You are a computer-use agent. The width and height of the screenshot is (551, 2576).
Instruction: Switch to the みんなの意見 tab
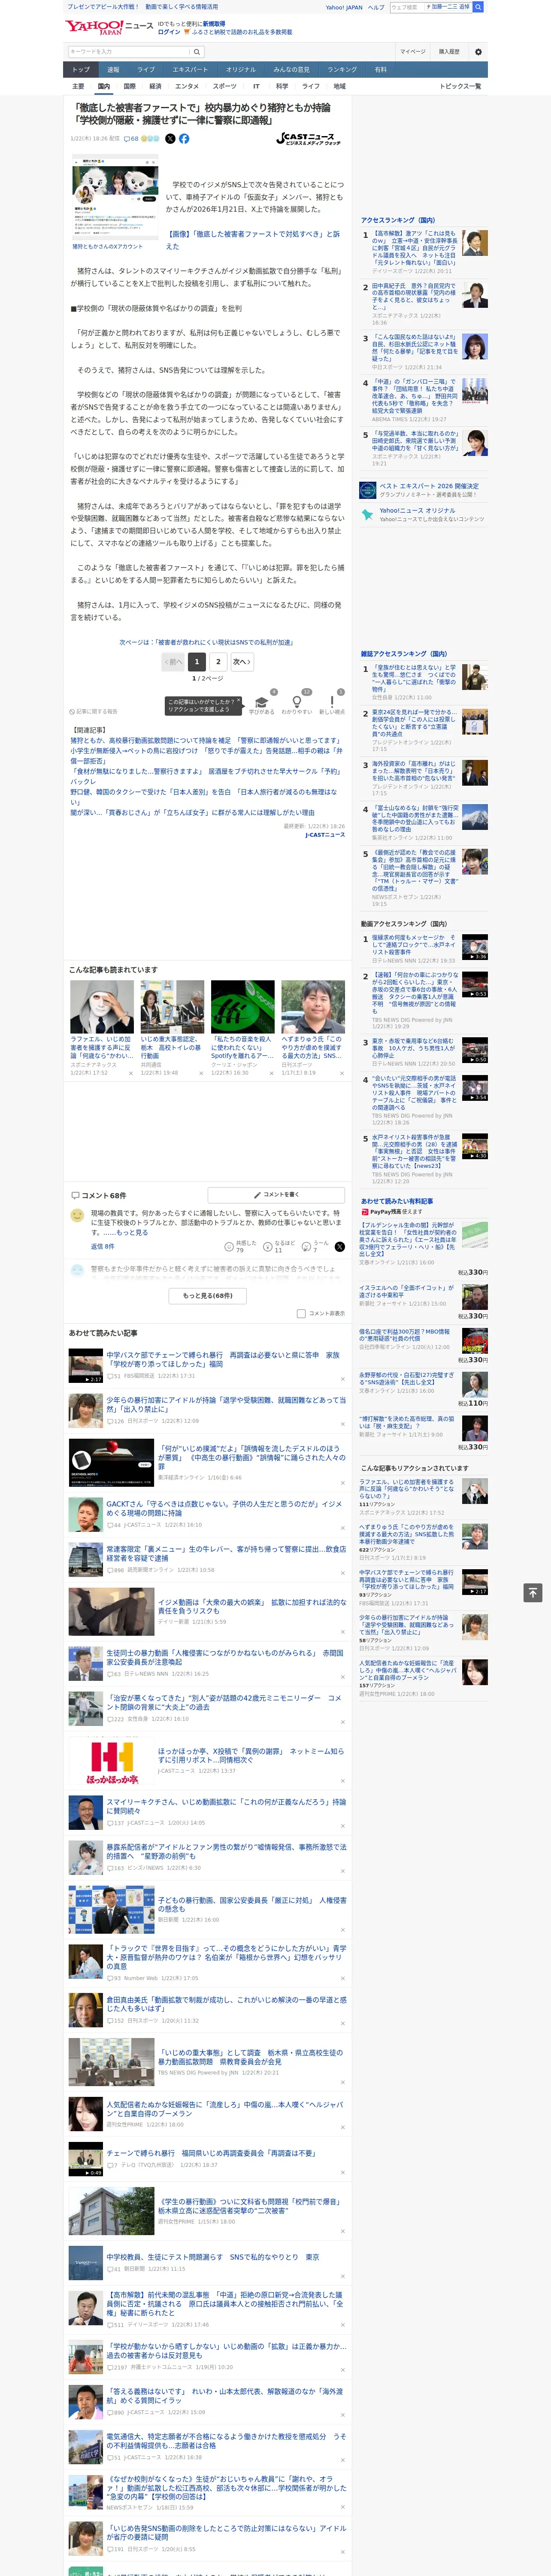pyautogui.click(x=292, y=70)
